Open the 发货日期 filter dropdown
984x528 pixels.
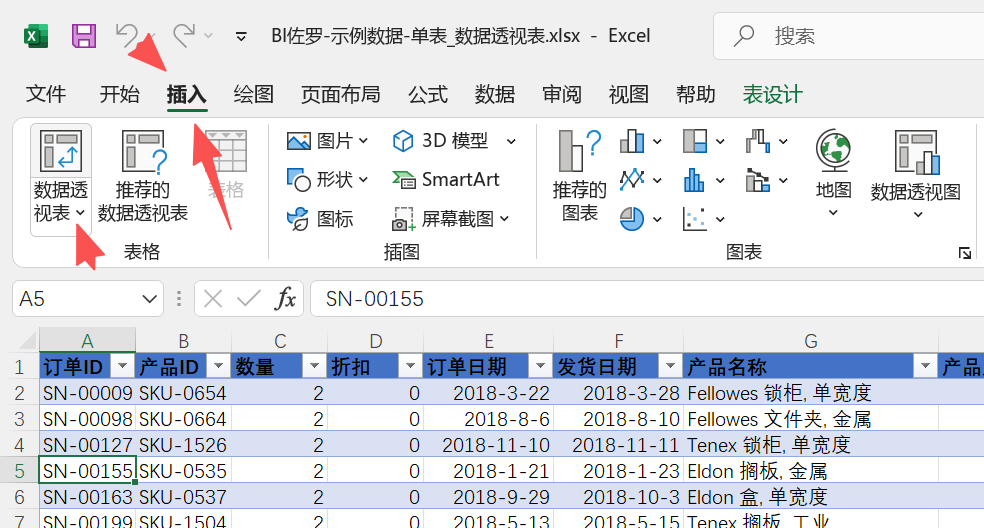670,365
